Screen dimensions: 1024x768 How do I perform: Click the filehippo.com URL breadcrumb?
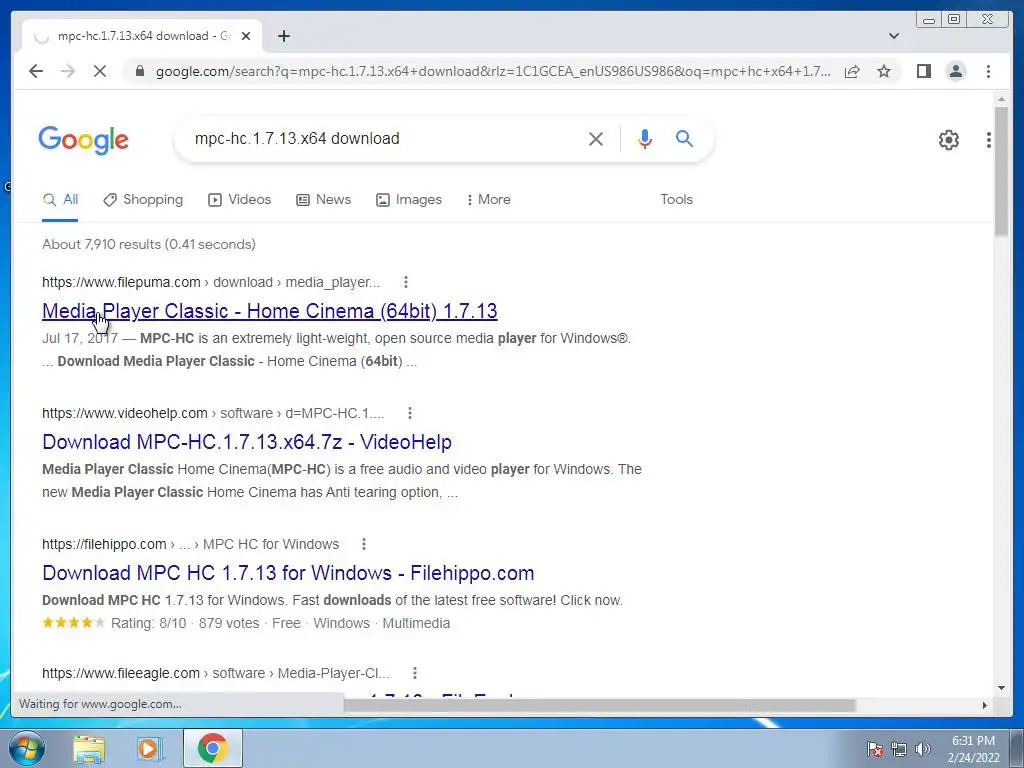190,544
